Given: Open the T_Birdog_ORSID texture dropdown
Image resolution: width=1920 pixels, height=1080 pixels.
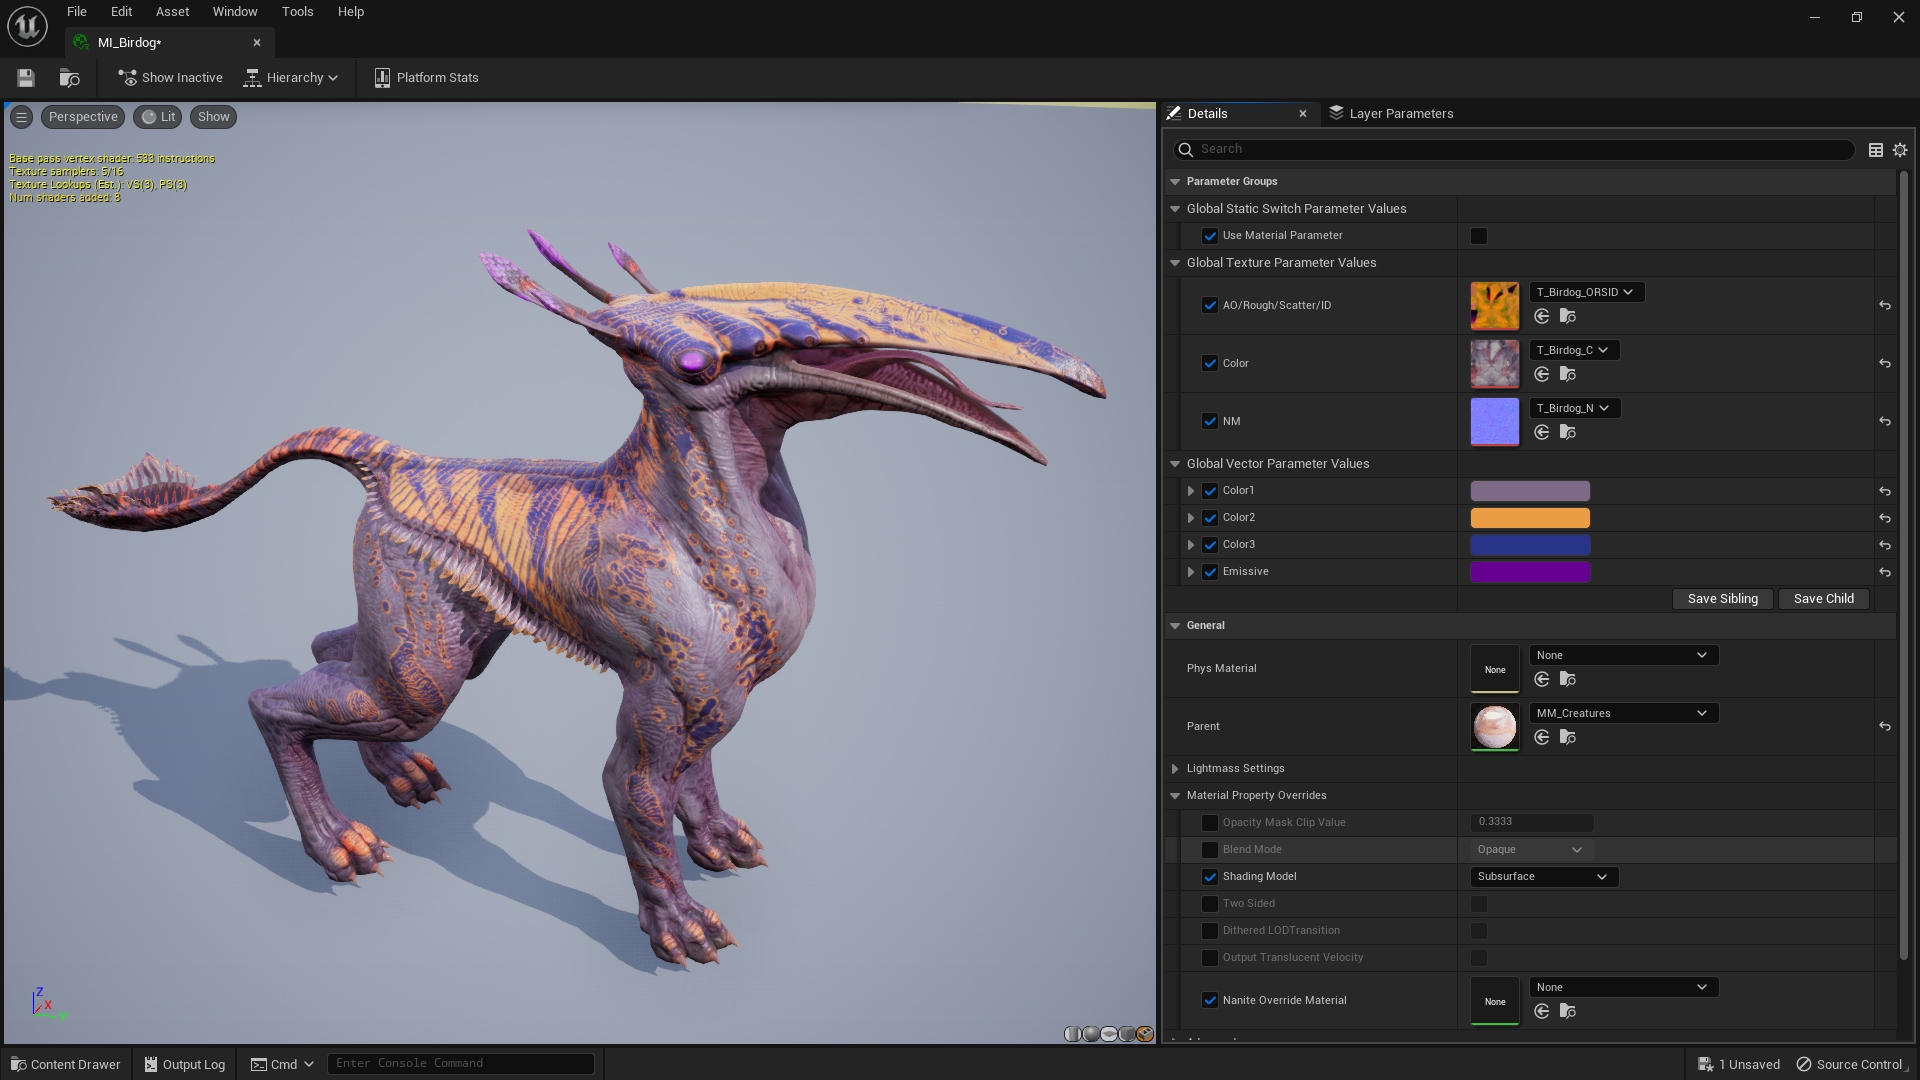Looking at the screenshot, I should (x=1585, y=291).
